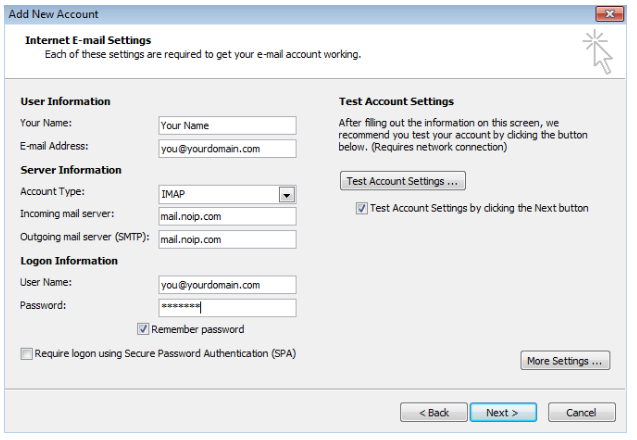Click the User Name input field

click(x=227, y=285)
